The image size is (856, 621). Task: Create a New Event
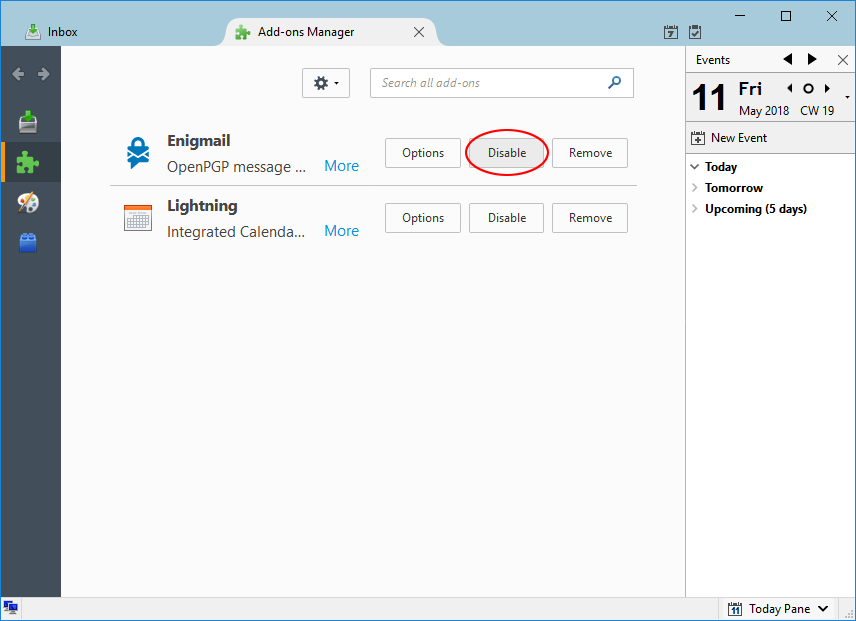(x=729, y=138)
